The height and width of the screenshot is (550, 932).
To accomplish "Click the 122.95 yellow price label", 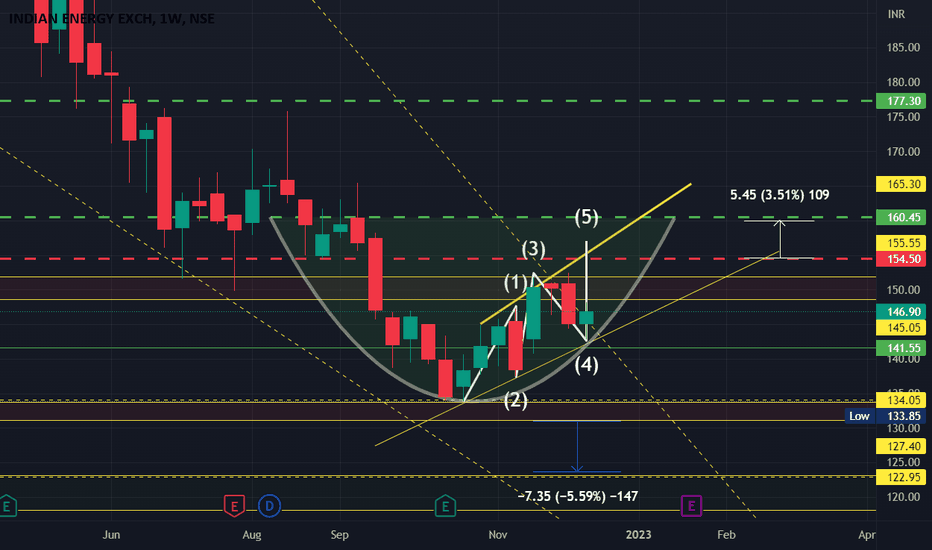I will (x=900, y=477).
